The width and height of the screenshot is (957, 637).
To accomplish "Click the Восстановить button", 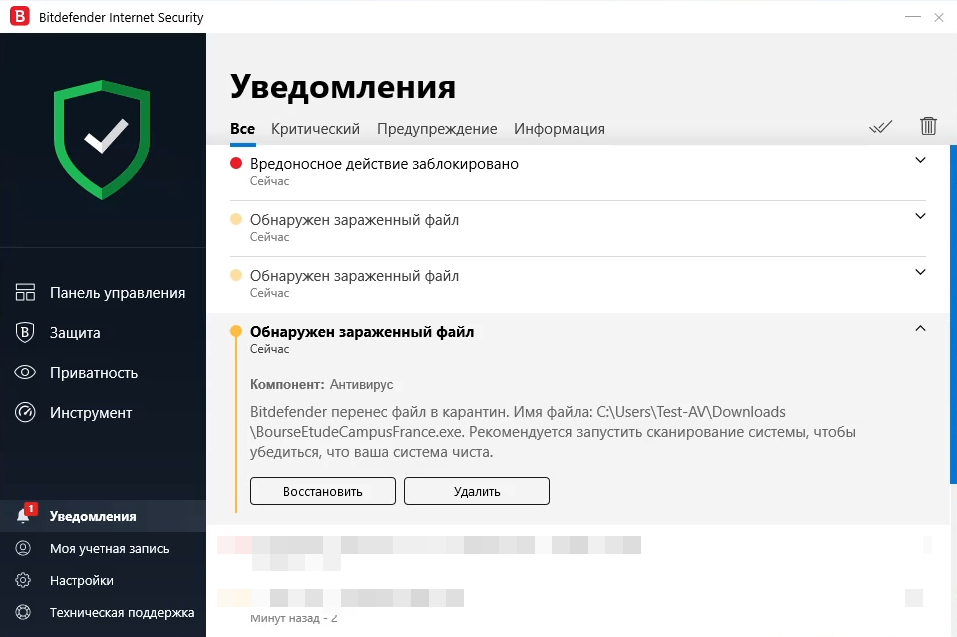I will point(323,491).
